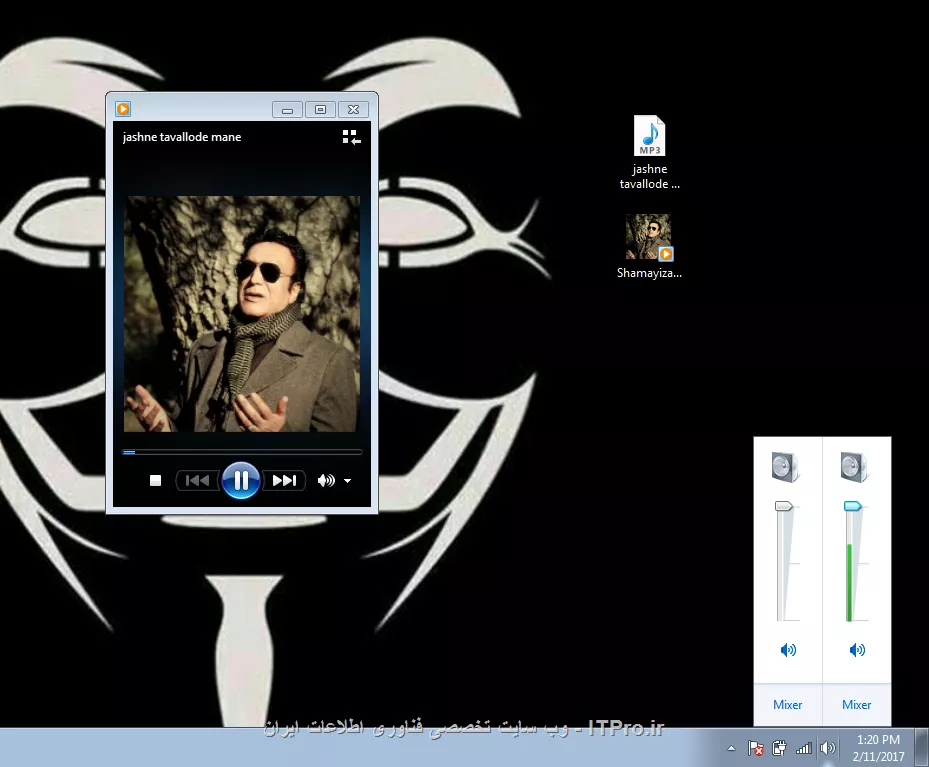Select the Shamayiza desktop shortcut

(649, 246)
